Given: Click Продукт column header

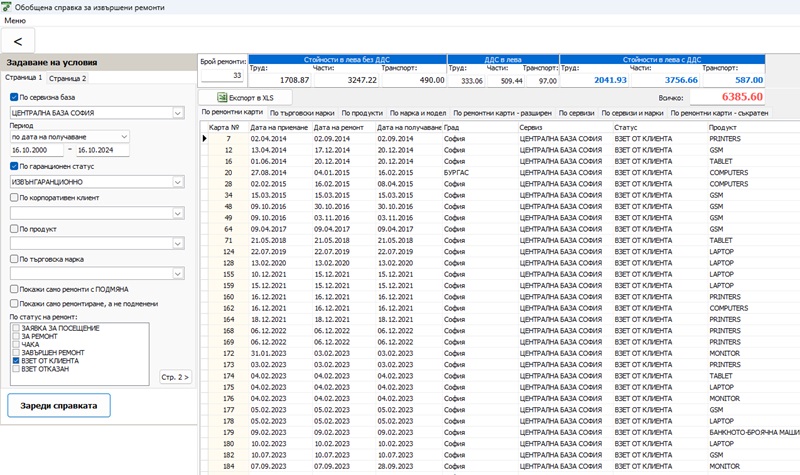Looking at the screenshot, I should (754, 127).
